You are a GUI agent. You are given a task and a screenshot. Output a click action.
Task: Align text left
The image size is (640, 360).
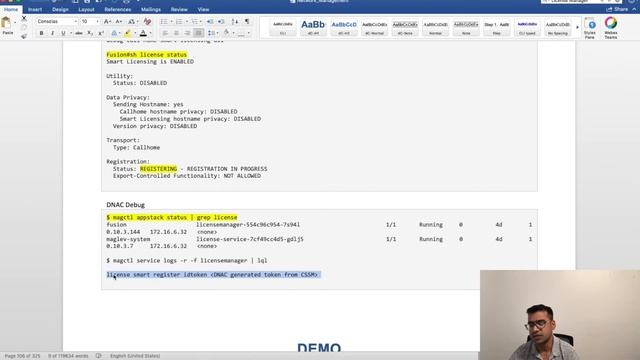pyautogui.click(x=165, y=33)
